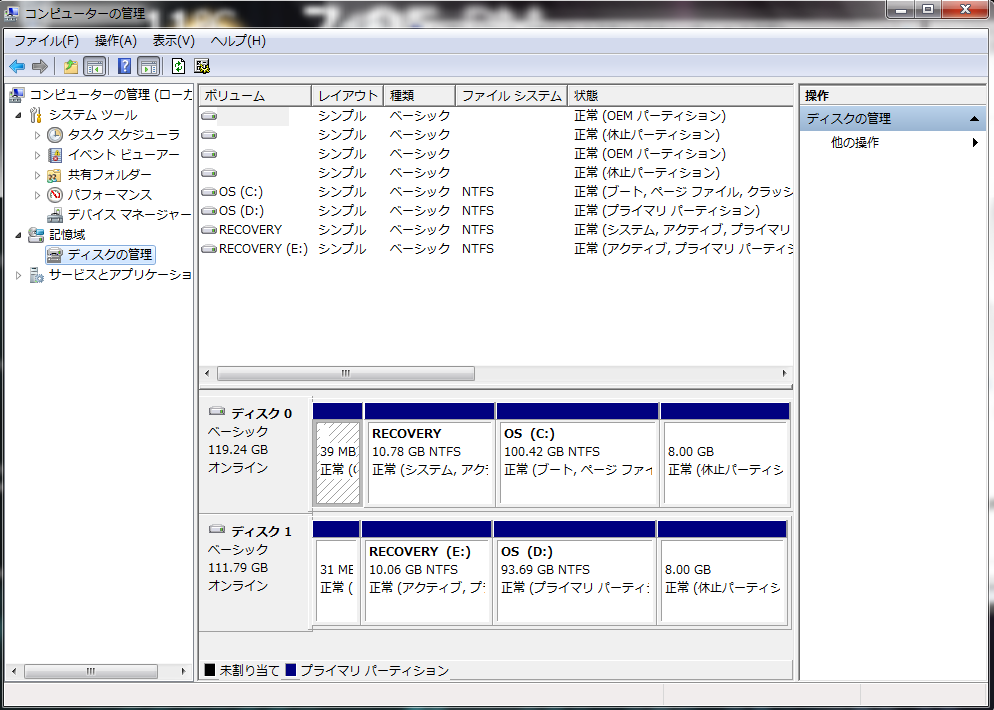994x710 pixels.
Task: Select the OS (D:) partition on Disk 1
Action: point(573,570)
